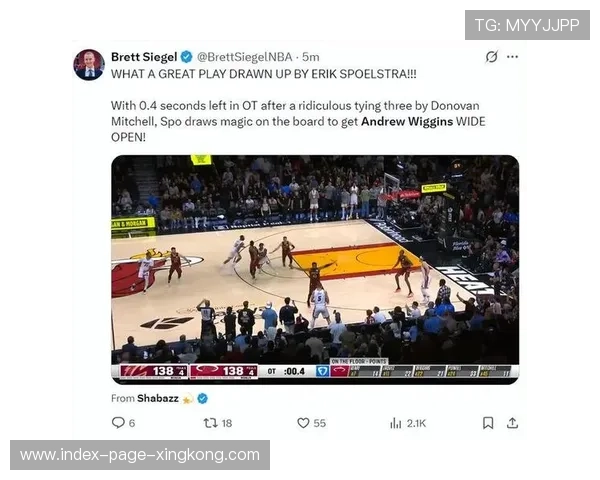Open the three-dot more options menu
600x480 pixels.
tap(512, 57)
